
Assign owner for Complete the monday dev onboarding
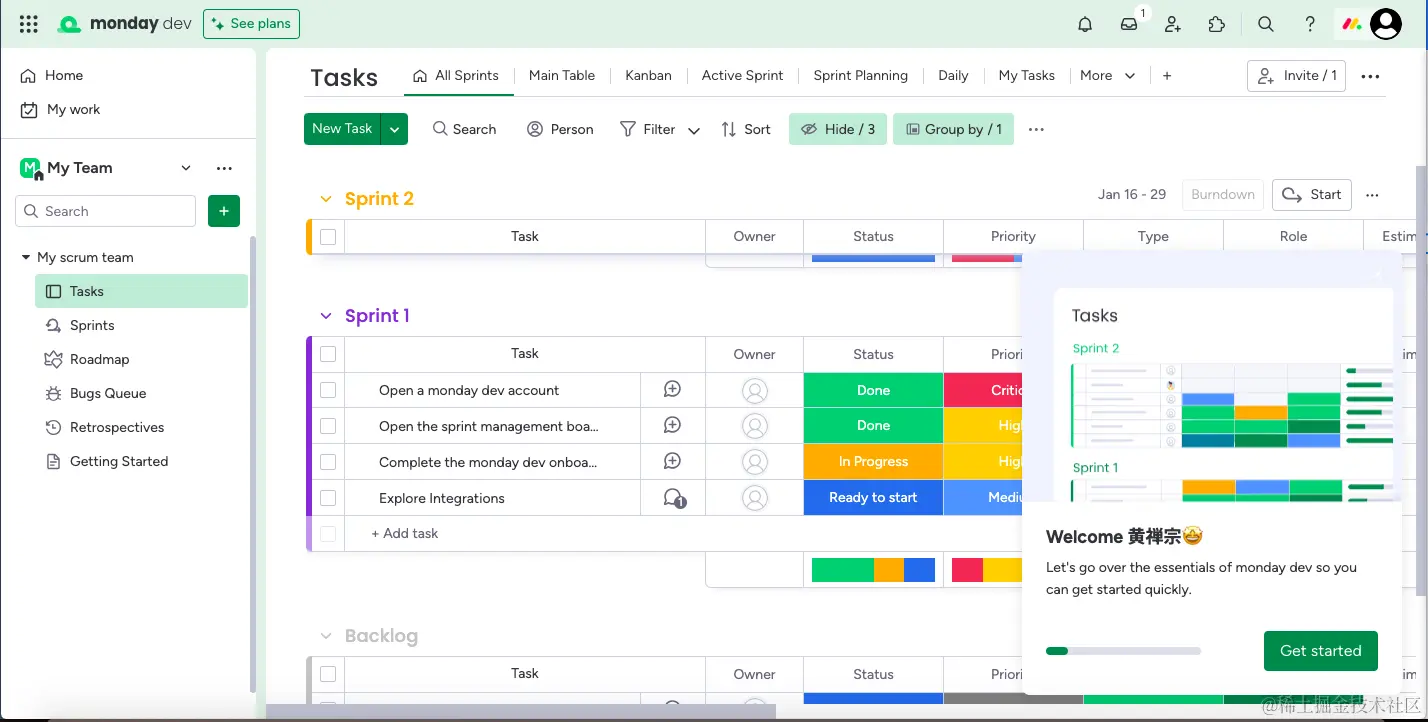click(x=755, y=462)
